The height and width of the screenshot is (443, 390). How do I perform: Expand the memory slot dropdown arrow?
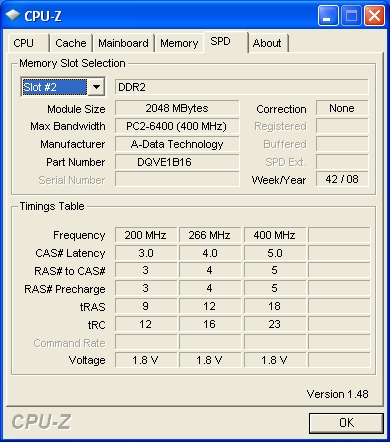tap(96, 87)
